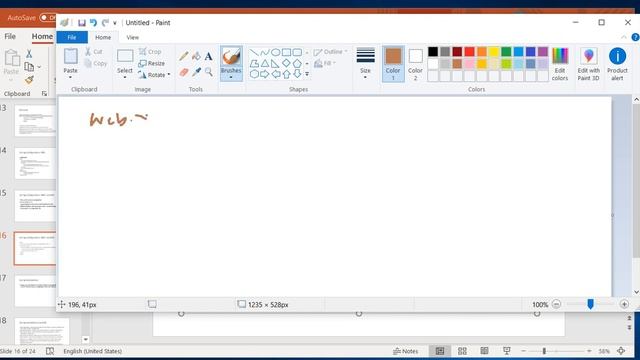This screenshot has height=360, width=640.
Task: Open Edit with Paint 3D
Action: click(x=589, y=64)
